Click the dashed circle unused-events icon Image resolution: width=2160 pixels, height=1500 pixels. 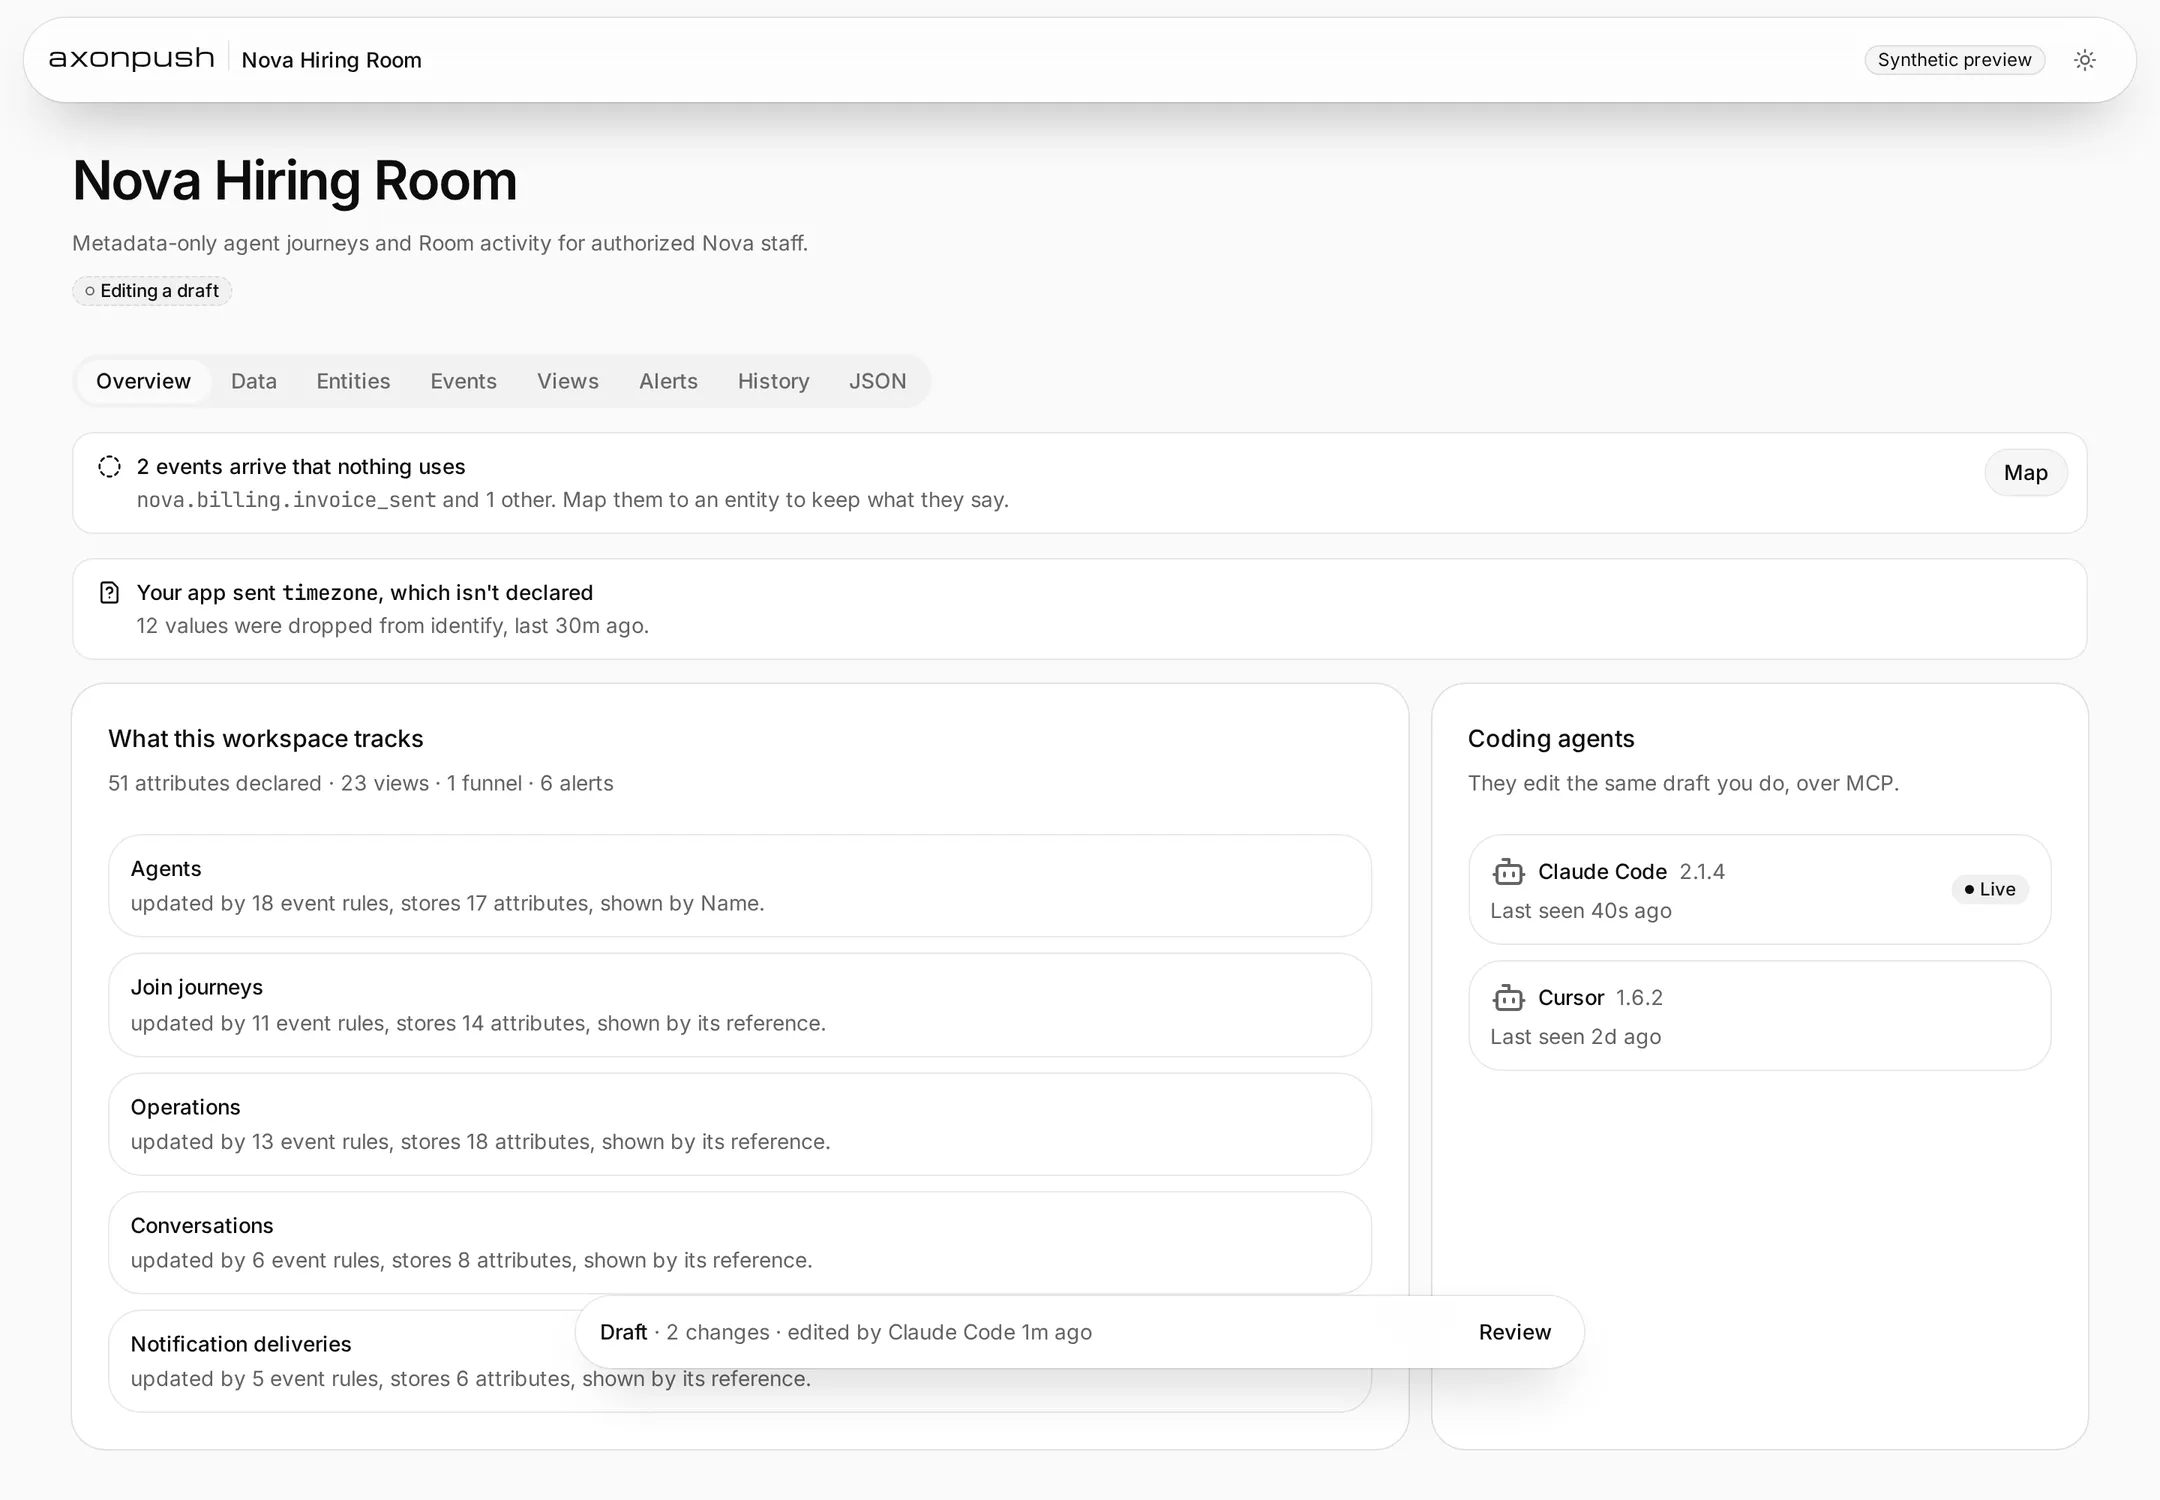(x=109, y=467)
